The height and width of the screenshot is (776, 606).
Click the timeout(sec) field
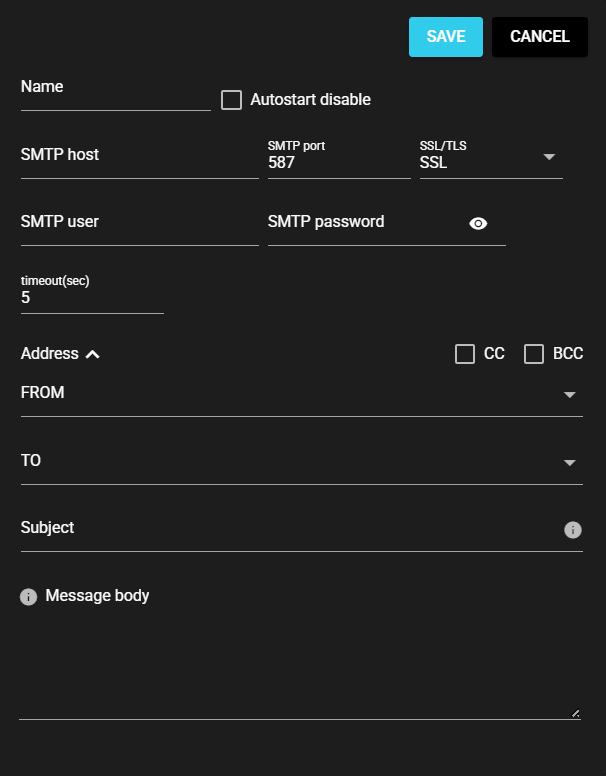92,298
